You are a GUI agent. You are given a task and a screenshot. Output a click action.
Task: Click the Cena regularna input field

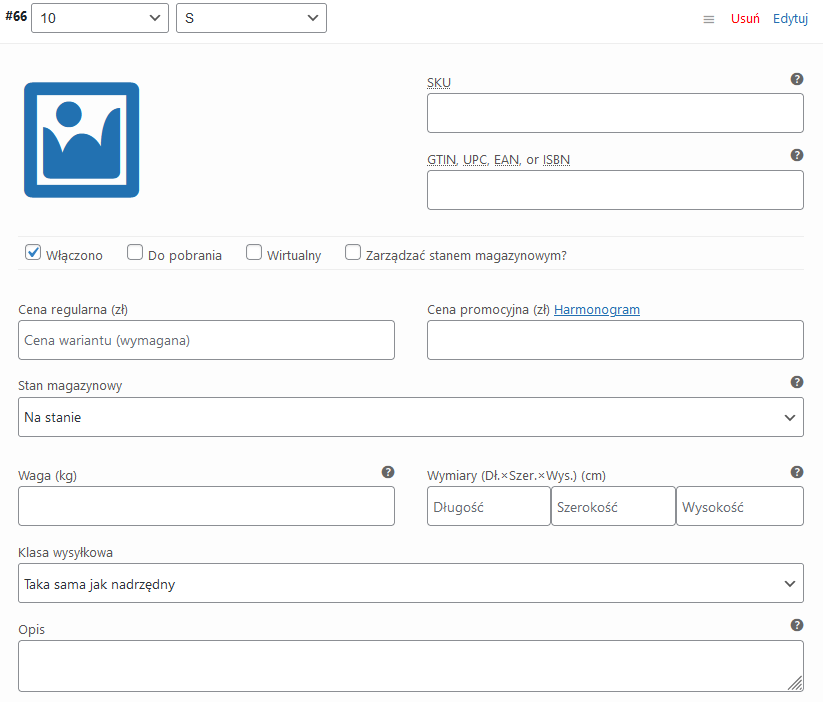(x=206, y=340)
